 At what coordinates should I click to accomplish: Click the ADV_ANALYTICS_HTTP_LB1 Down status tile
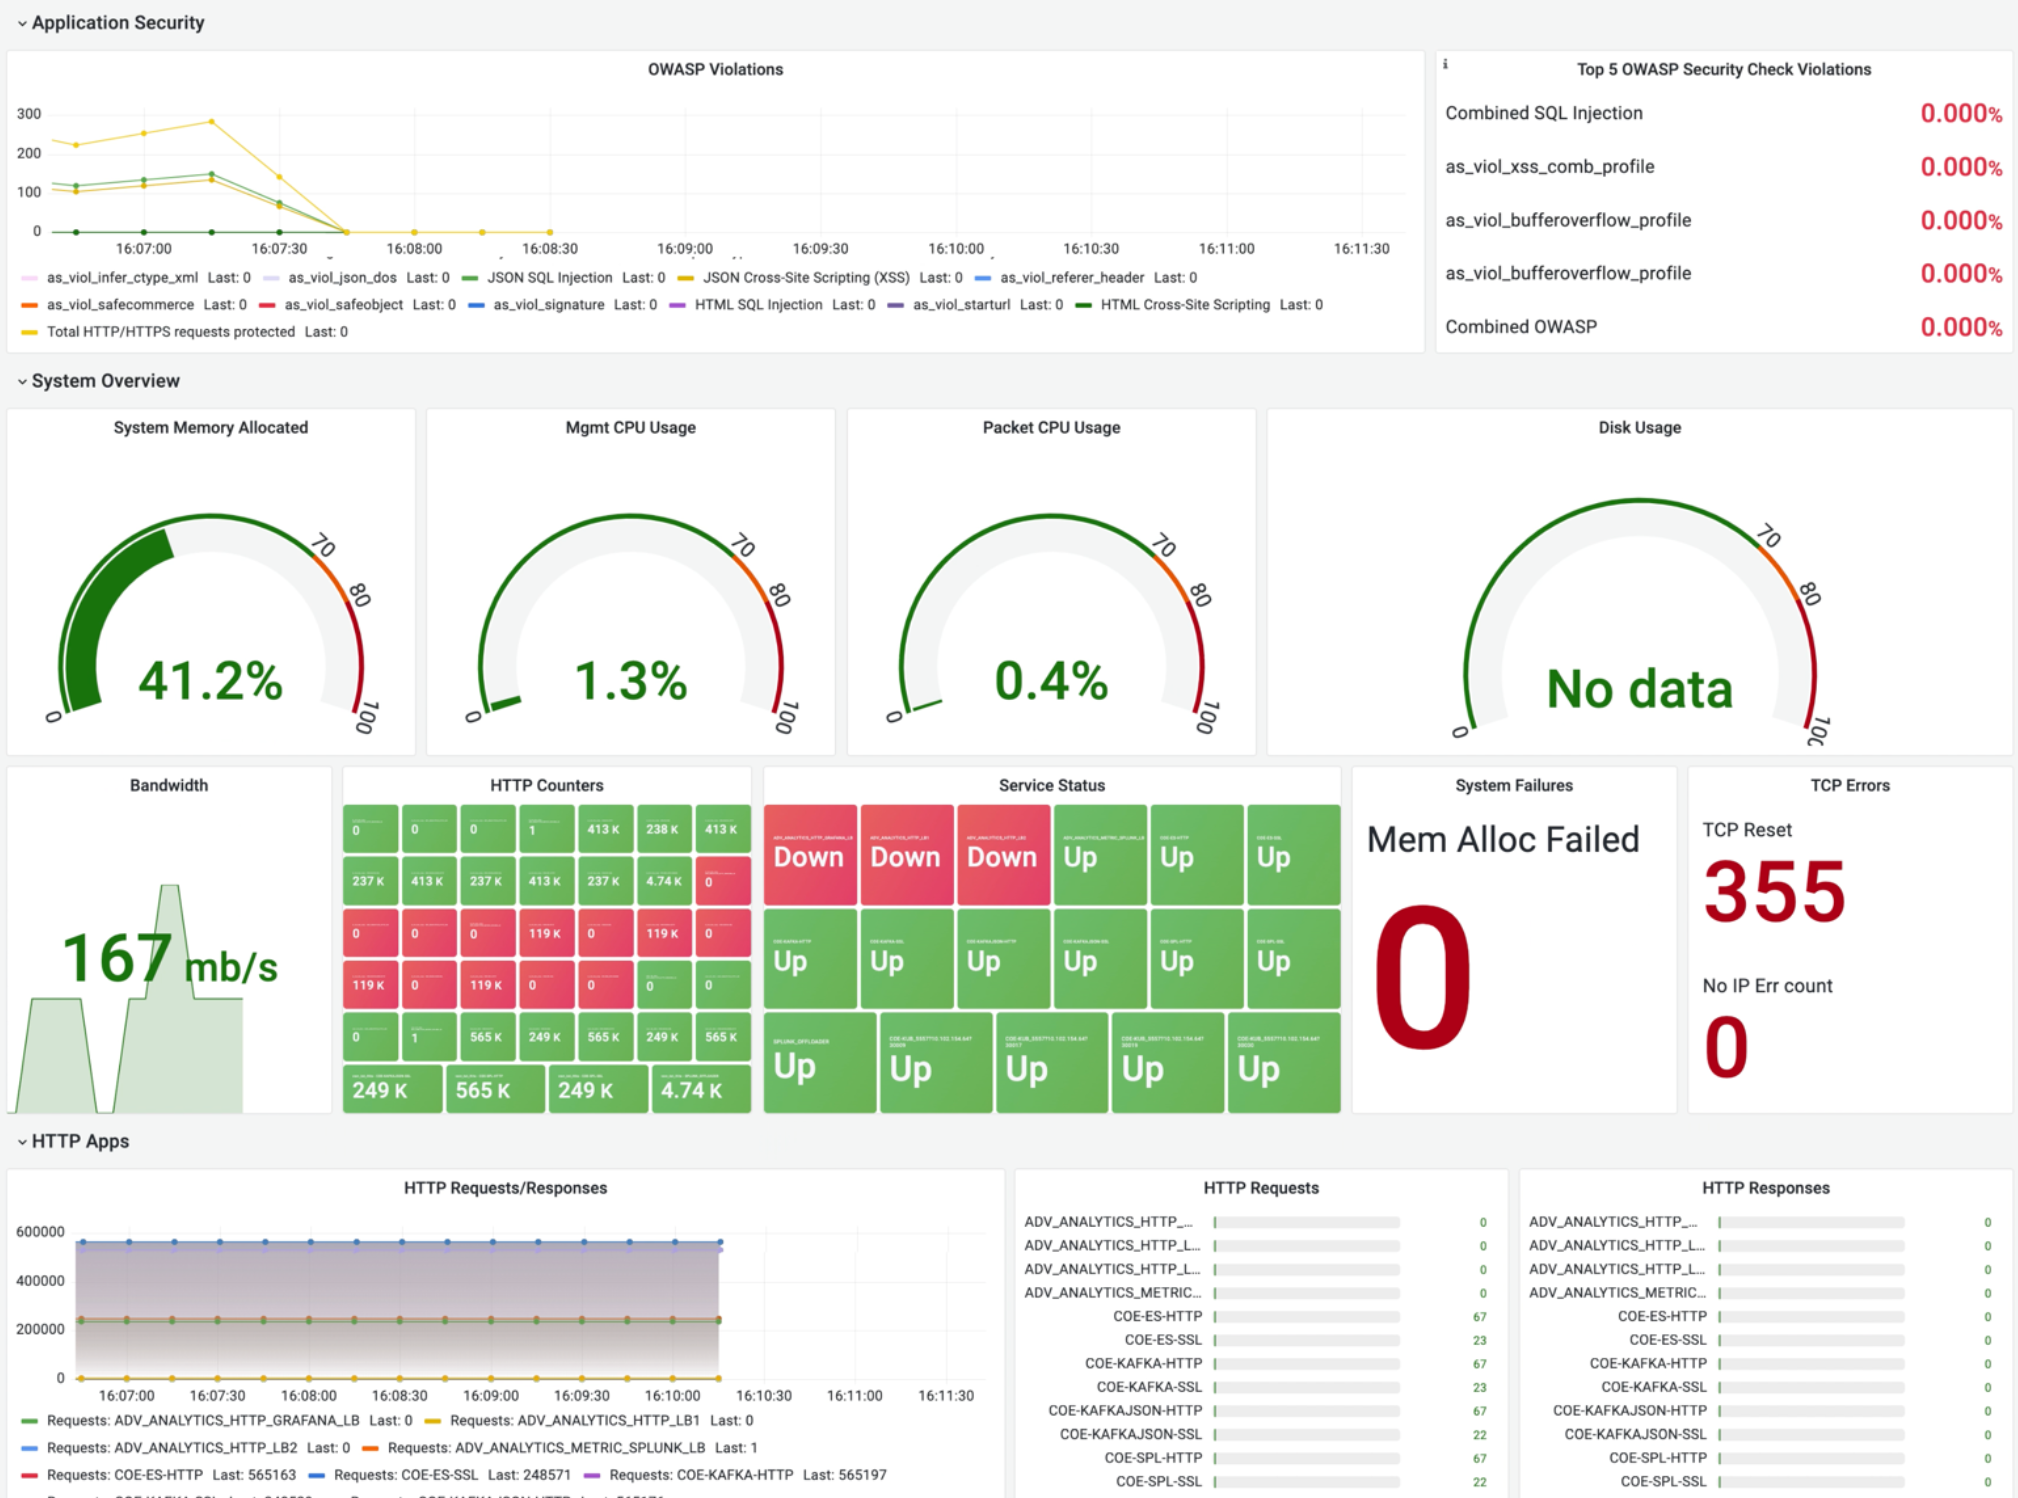(x=906, y=855)
